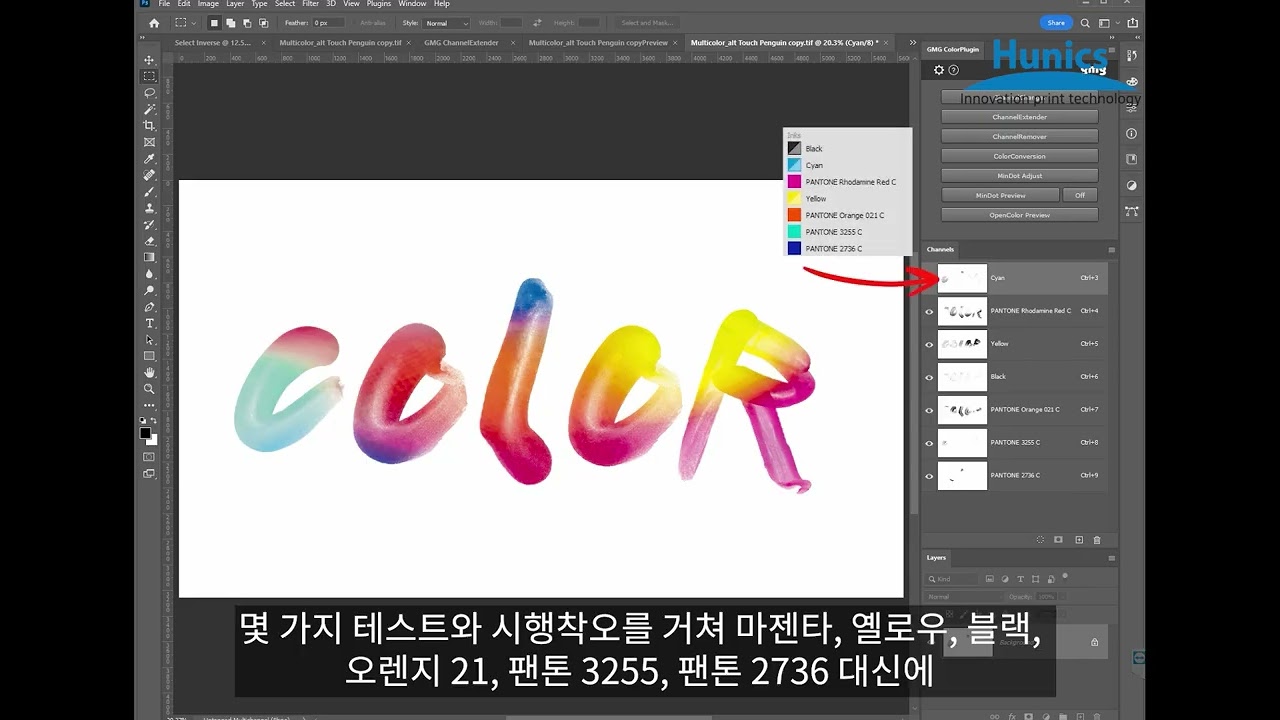Open the Channels panel menu
Image resolution: width=1280 pixels, height=720 pixels.
pyautogui.click(x=1111, y=249)
